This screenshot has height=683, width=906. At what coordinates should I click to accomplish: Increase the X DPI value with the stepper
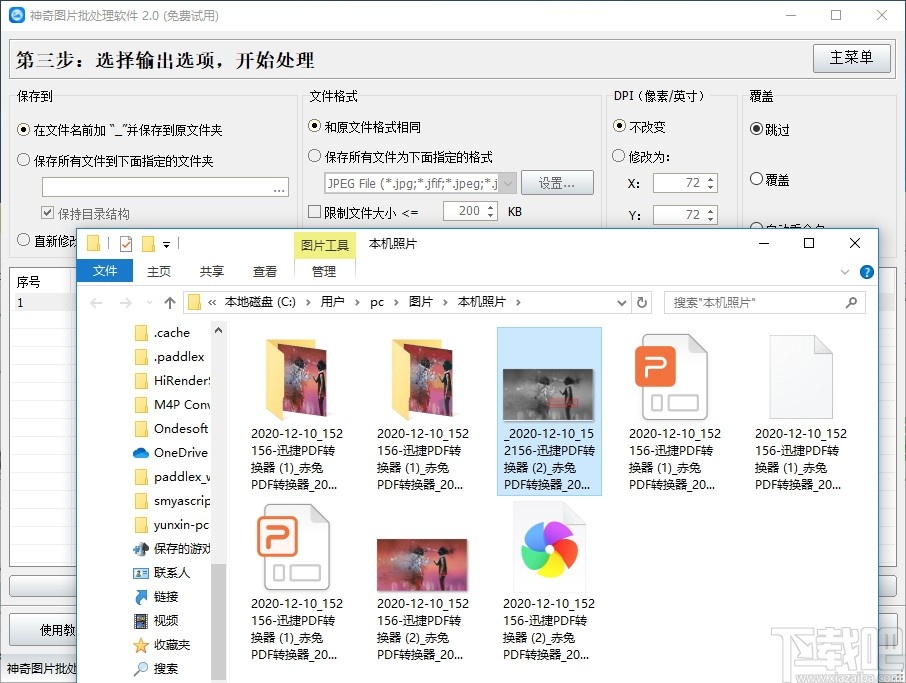(710, 176)
